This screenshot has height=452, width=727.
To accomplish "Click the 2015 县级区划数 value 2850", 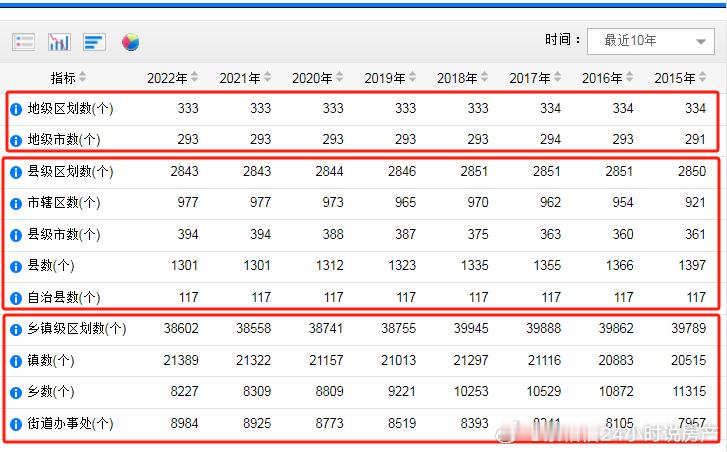I will coord(692,172).
